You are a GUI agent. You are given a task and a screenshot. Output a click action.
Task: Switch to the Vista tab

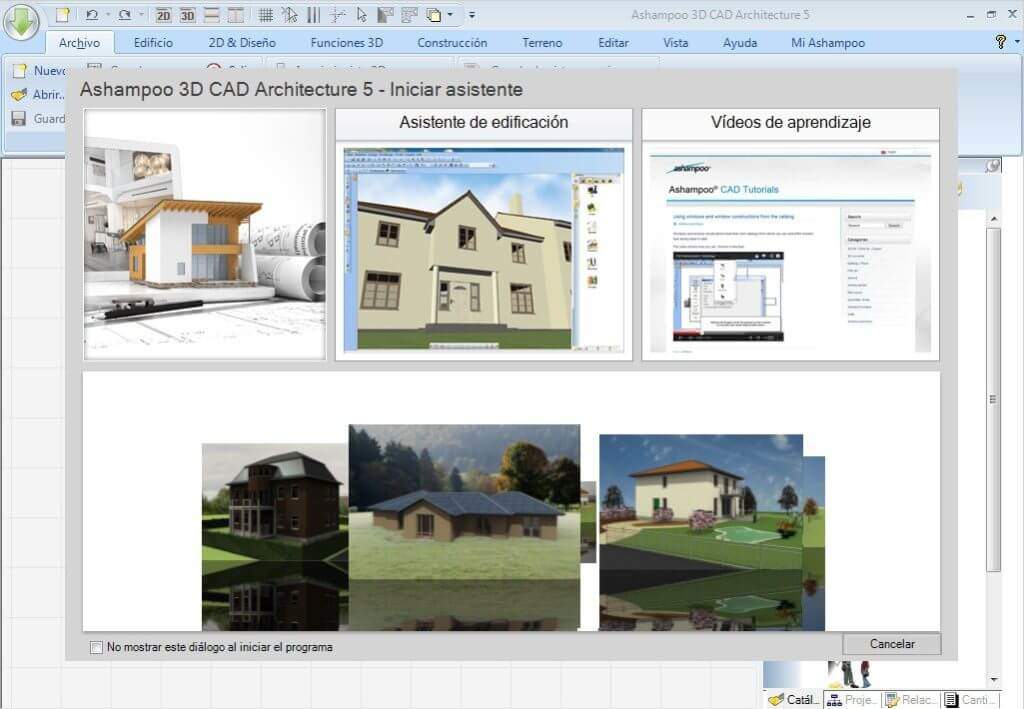pos(675,42)
